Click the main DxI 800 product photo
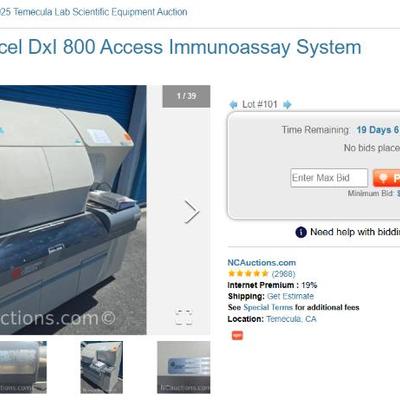The image size is (400, 400). point(73,210)
